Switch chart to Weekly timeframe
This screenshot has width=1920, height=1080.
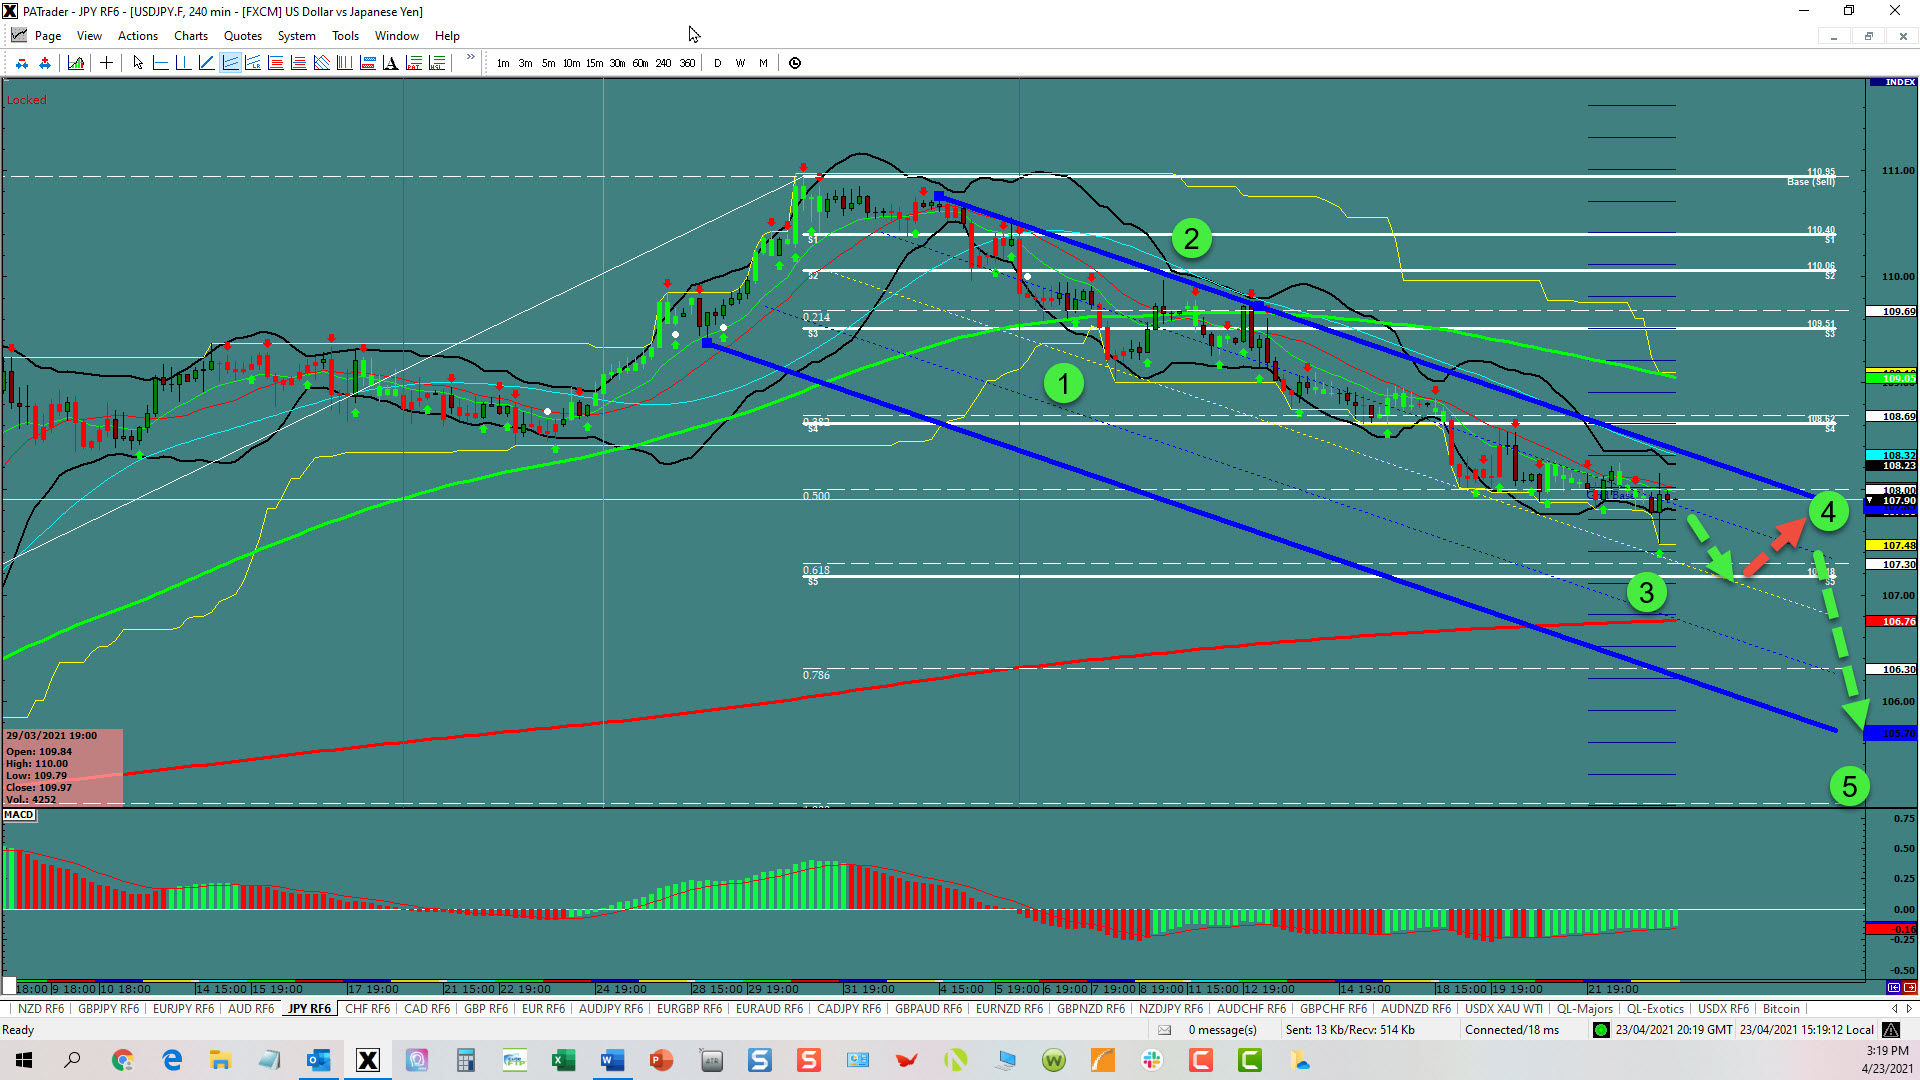(x=740, y=63)
